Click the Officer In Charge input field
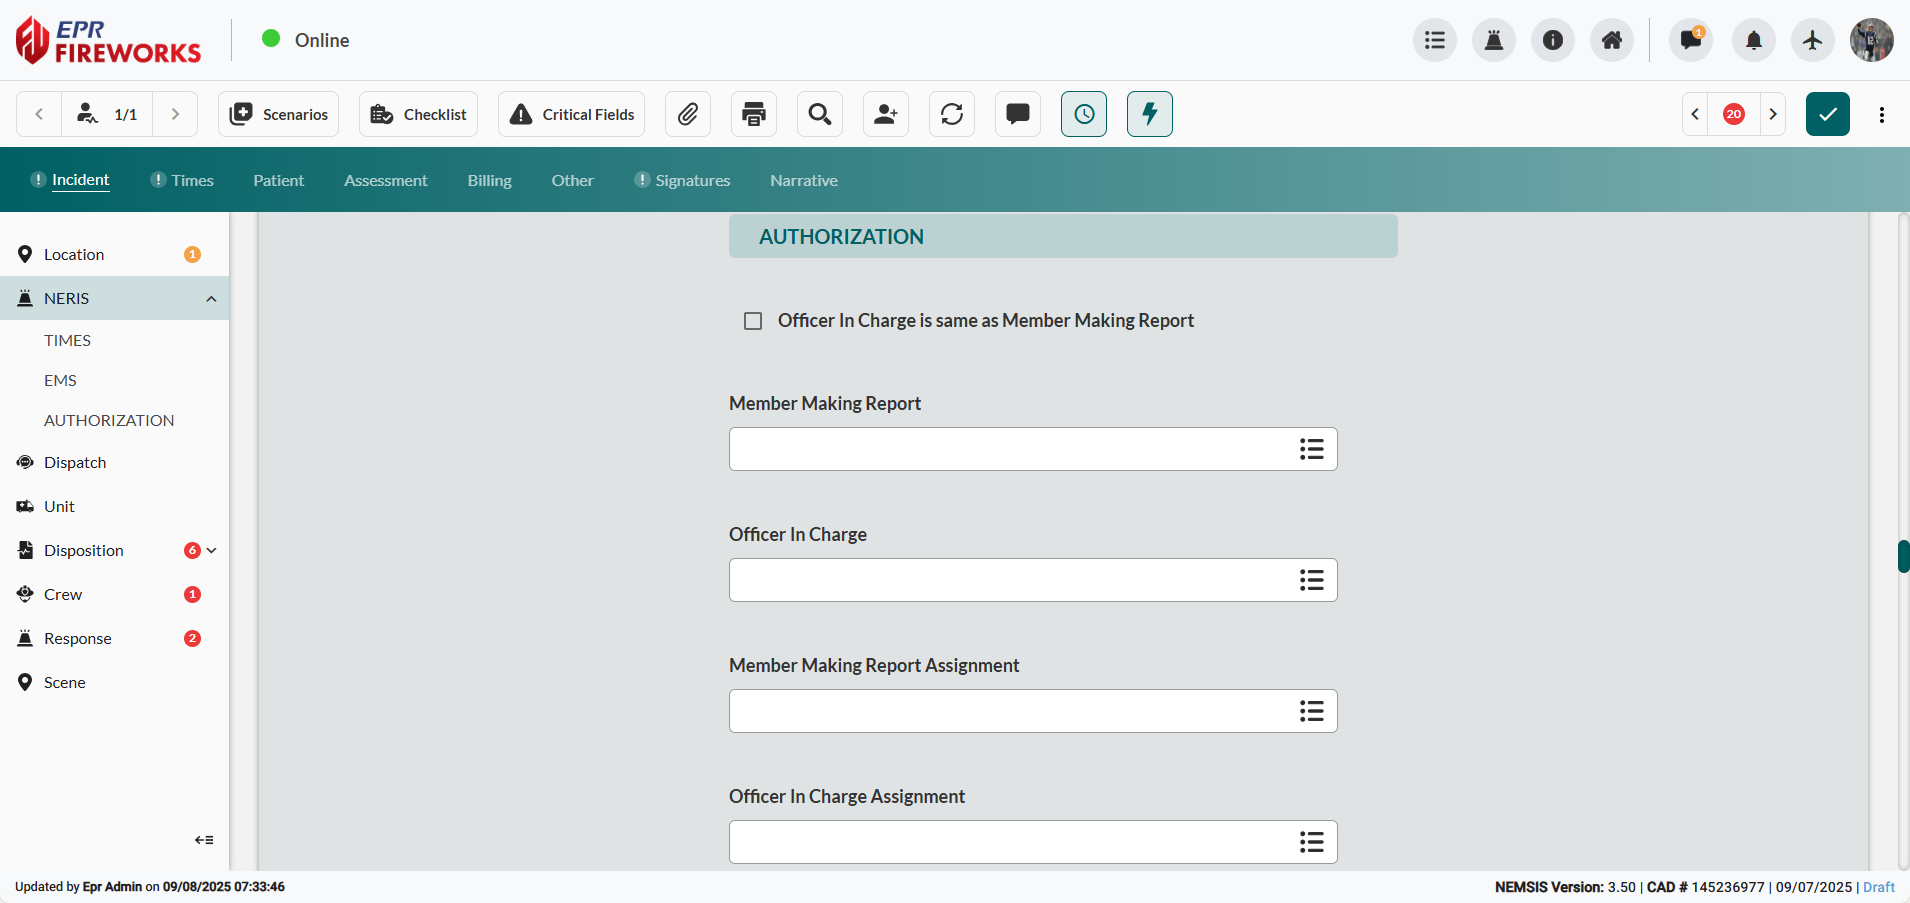 (x=1010, y=580)
